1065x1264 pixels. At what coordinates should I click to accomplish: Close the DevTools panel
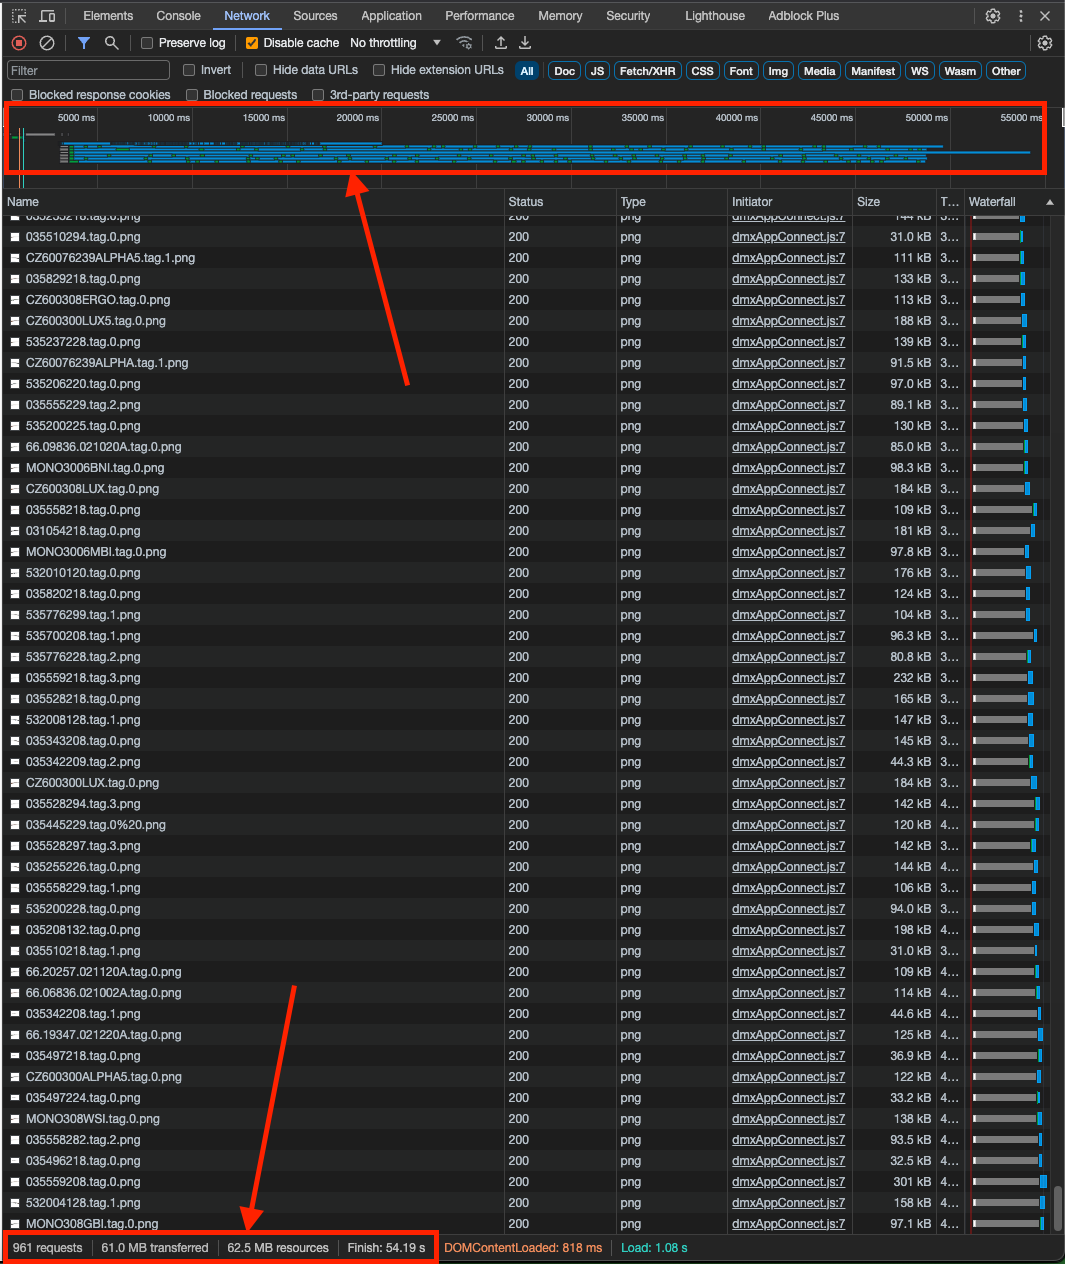(x=1045, y=16)
